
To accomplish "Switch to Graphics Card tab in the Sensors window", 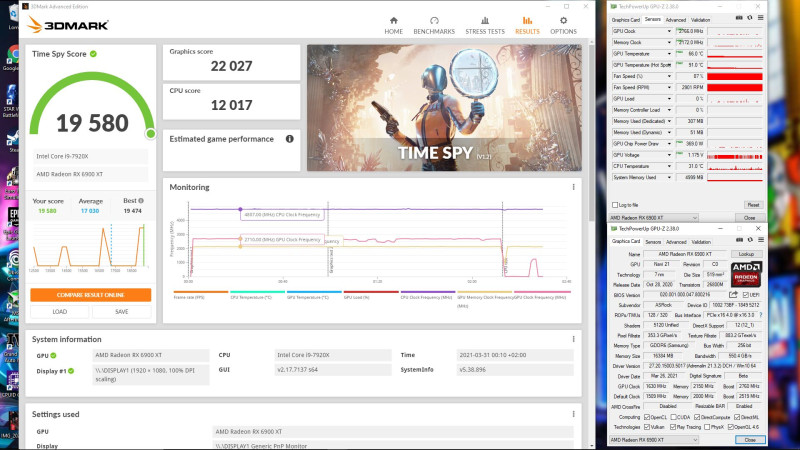I will click(626, 20).
